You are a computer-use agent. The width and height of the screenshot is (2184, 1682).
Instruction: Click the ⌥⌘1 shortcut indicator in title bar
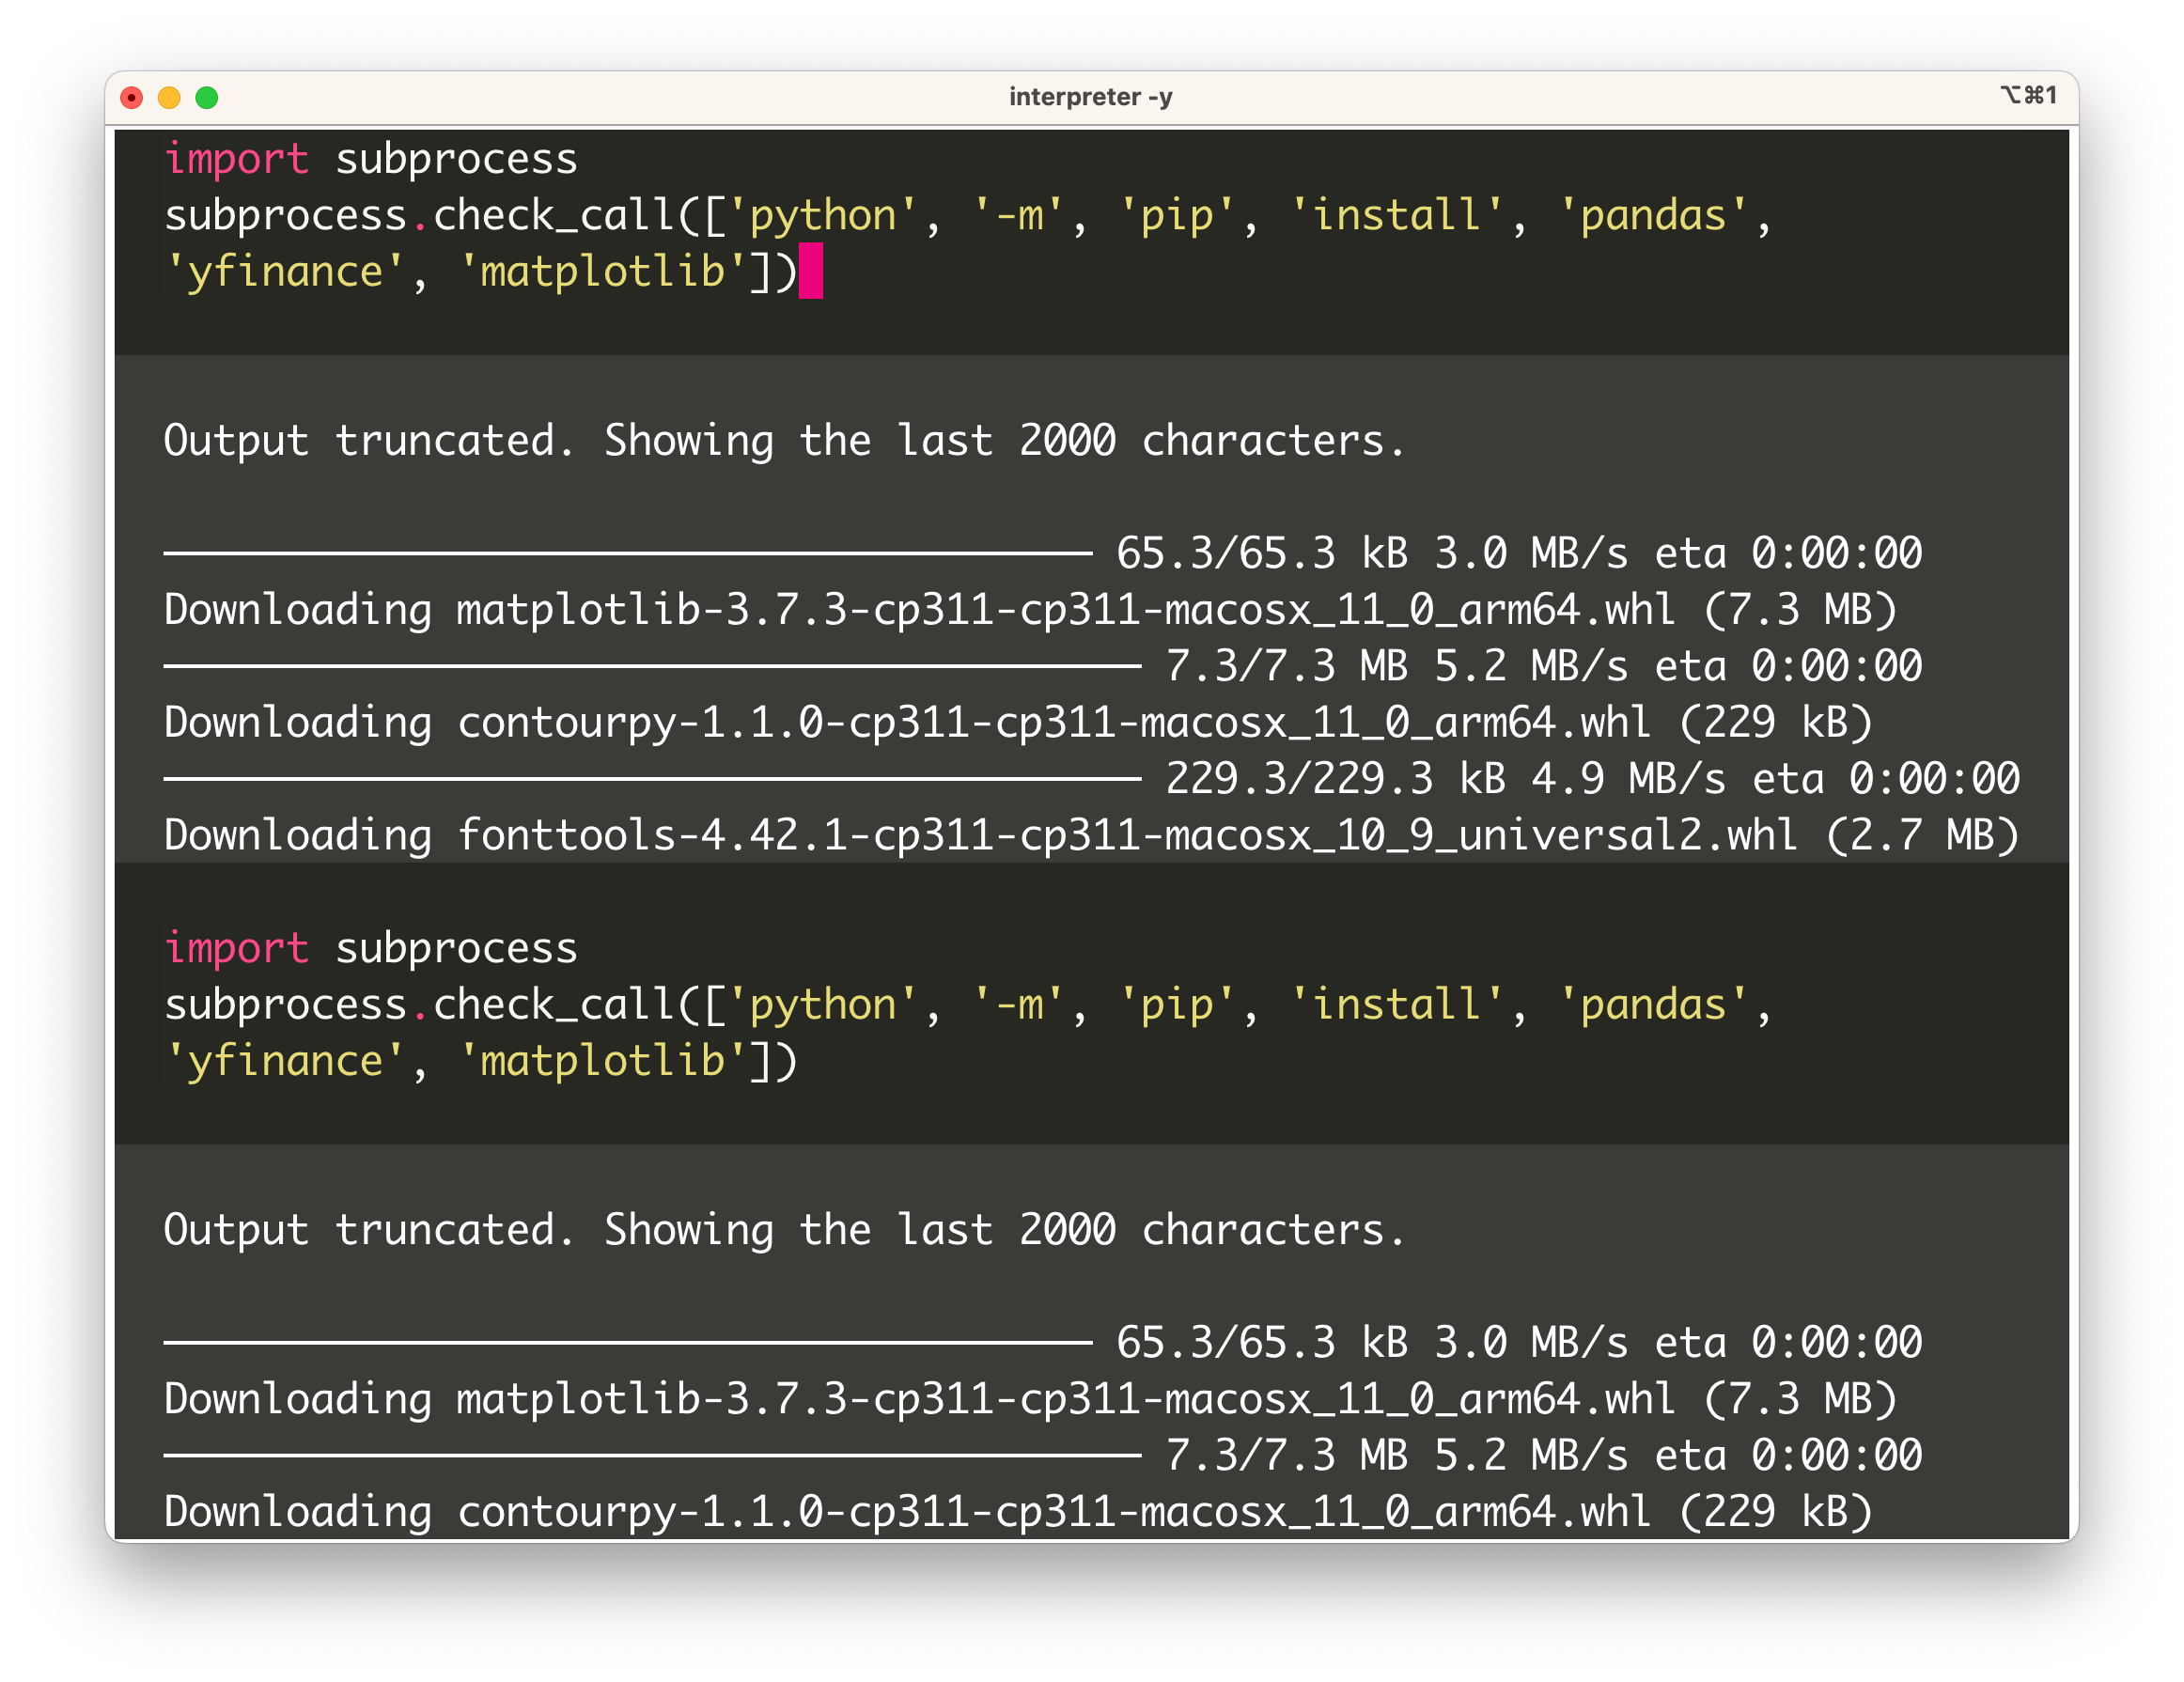point(2028,95)
